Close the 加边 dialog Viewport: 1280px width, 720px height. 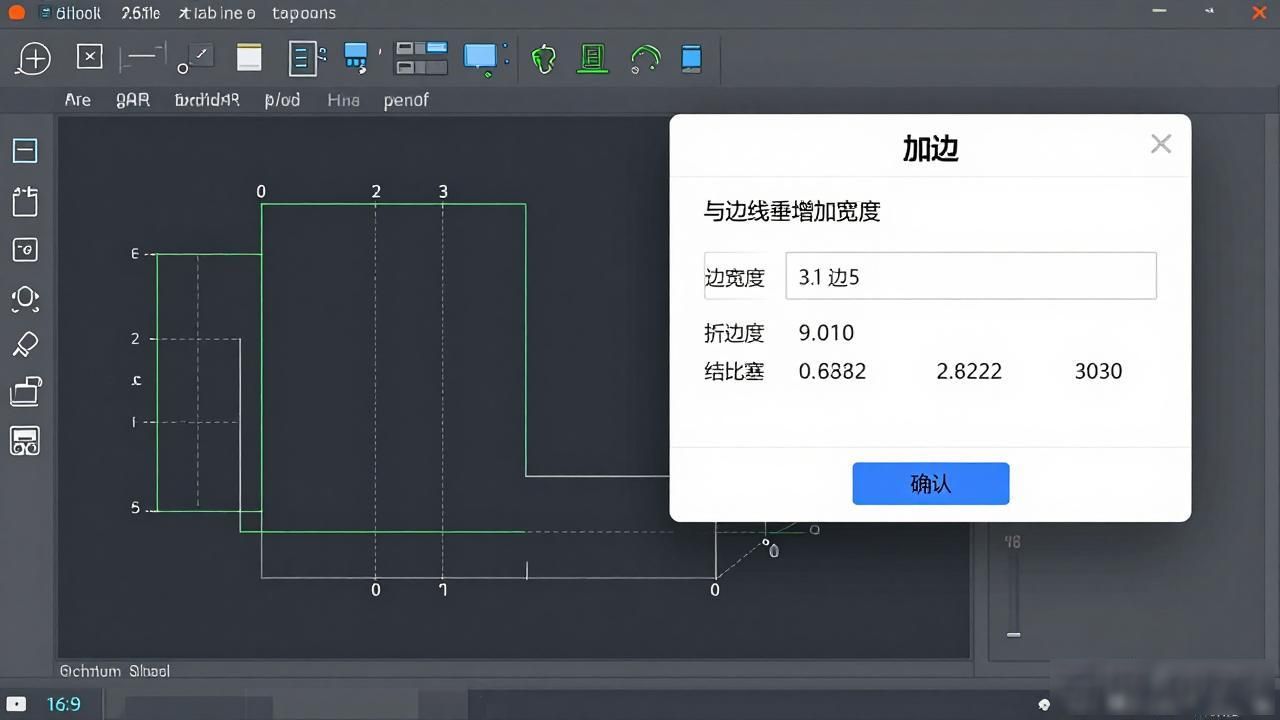(1161, 144)
